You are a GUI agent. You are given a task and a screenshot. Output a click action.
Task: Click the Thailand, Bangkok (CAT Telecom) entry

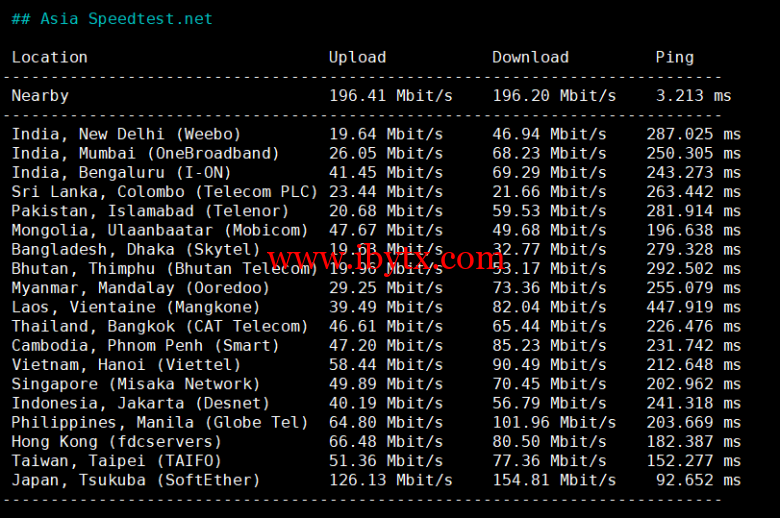160,326
